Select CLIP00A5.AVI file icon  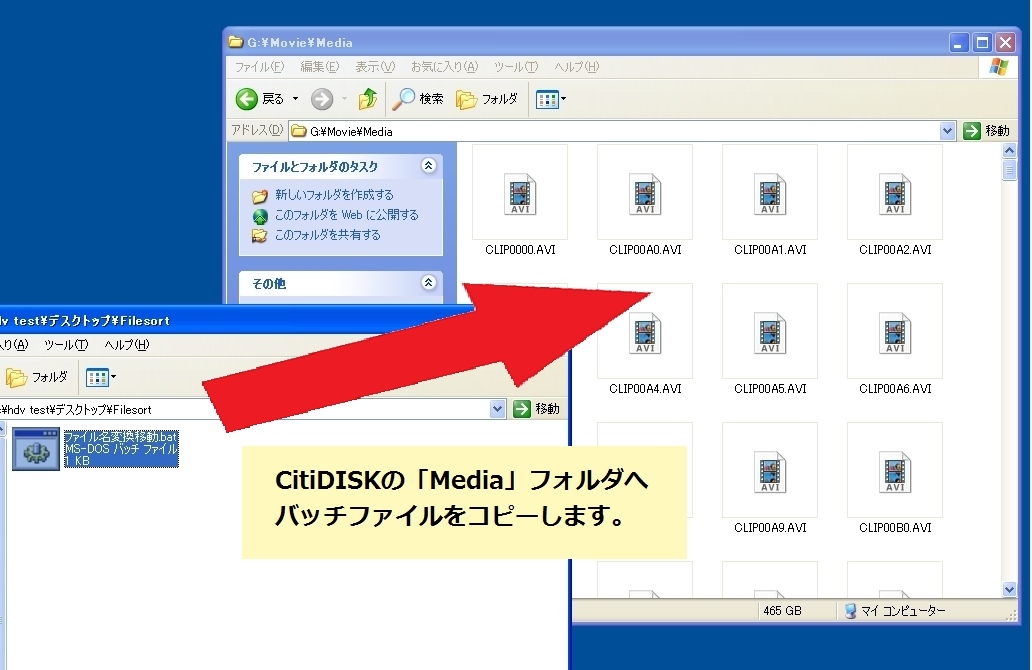[770, 332]
